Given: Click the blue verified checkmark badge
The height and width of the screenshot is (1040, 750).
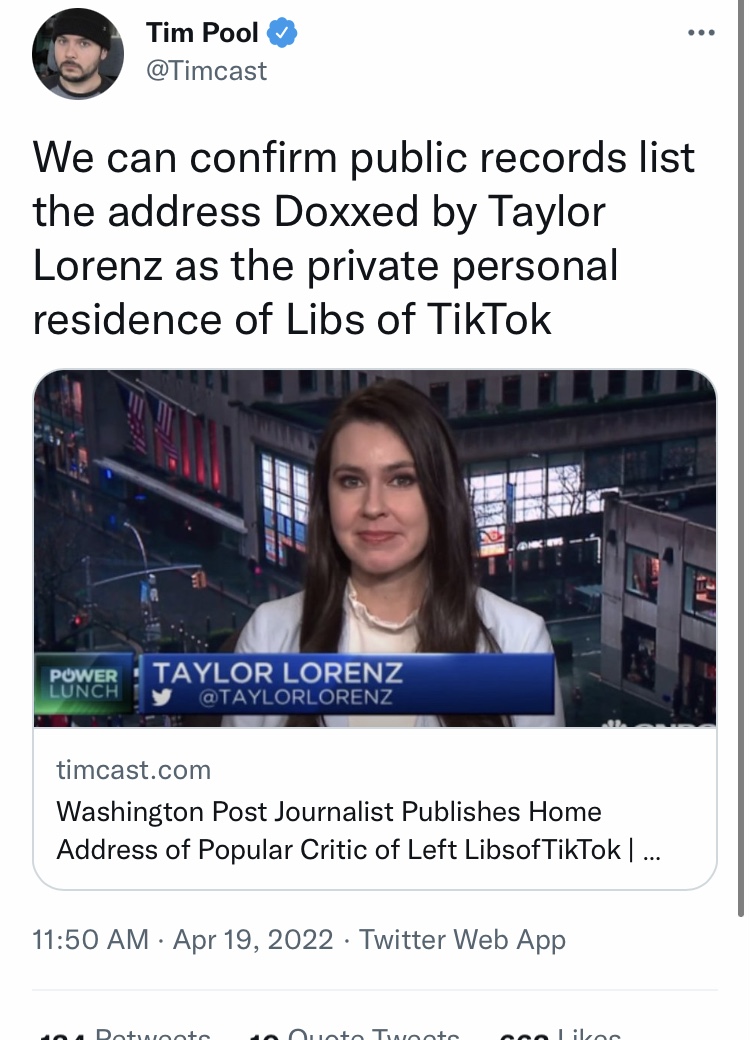Looking at the screenshot, I should click(x=282, y=32).
